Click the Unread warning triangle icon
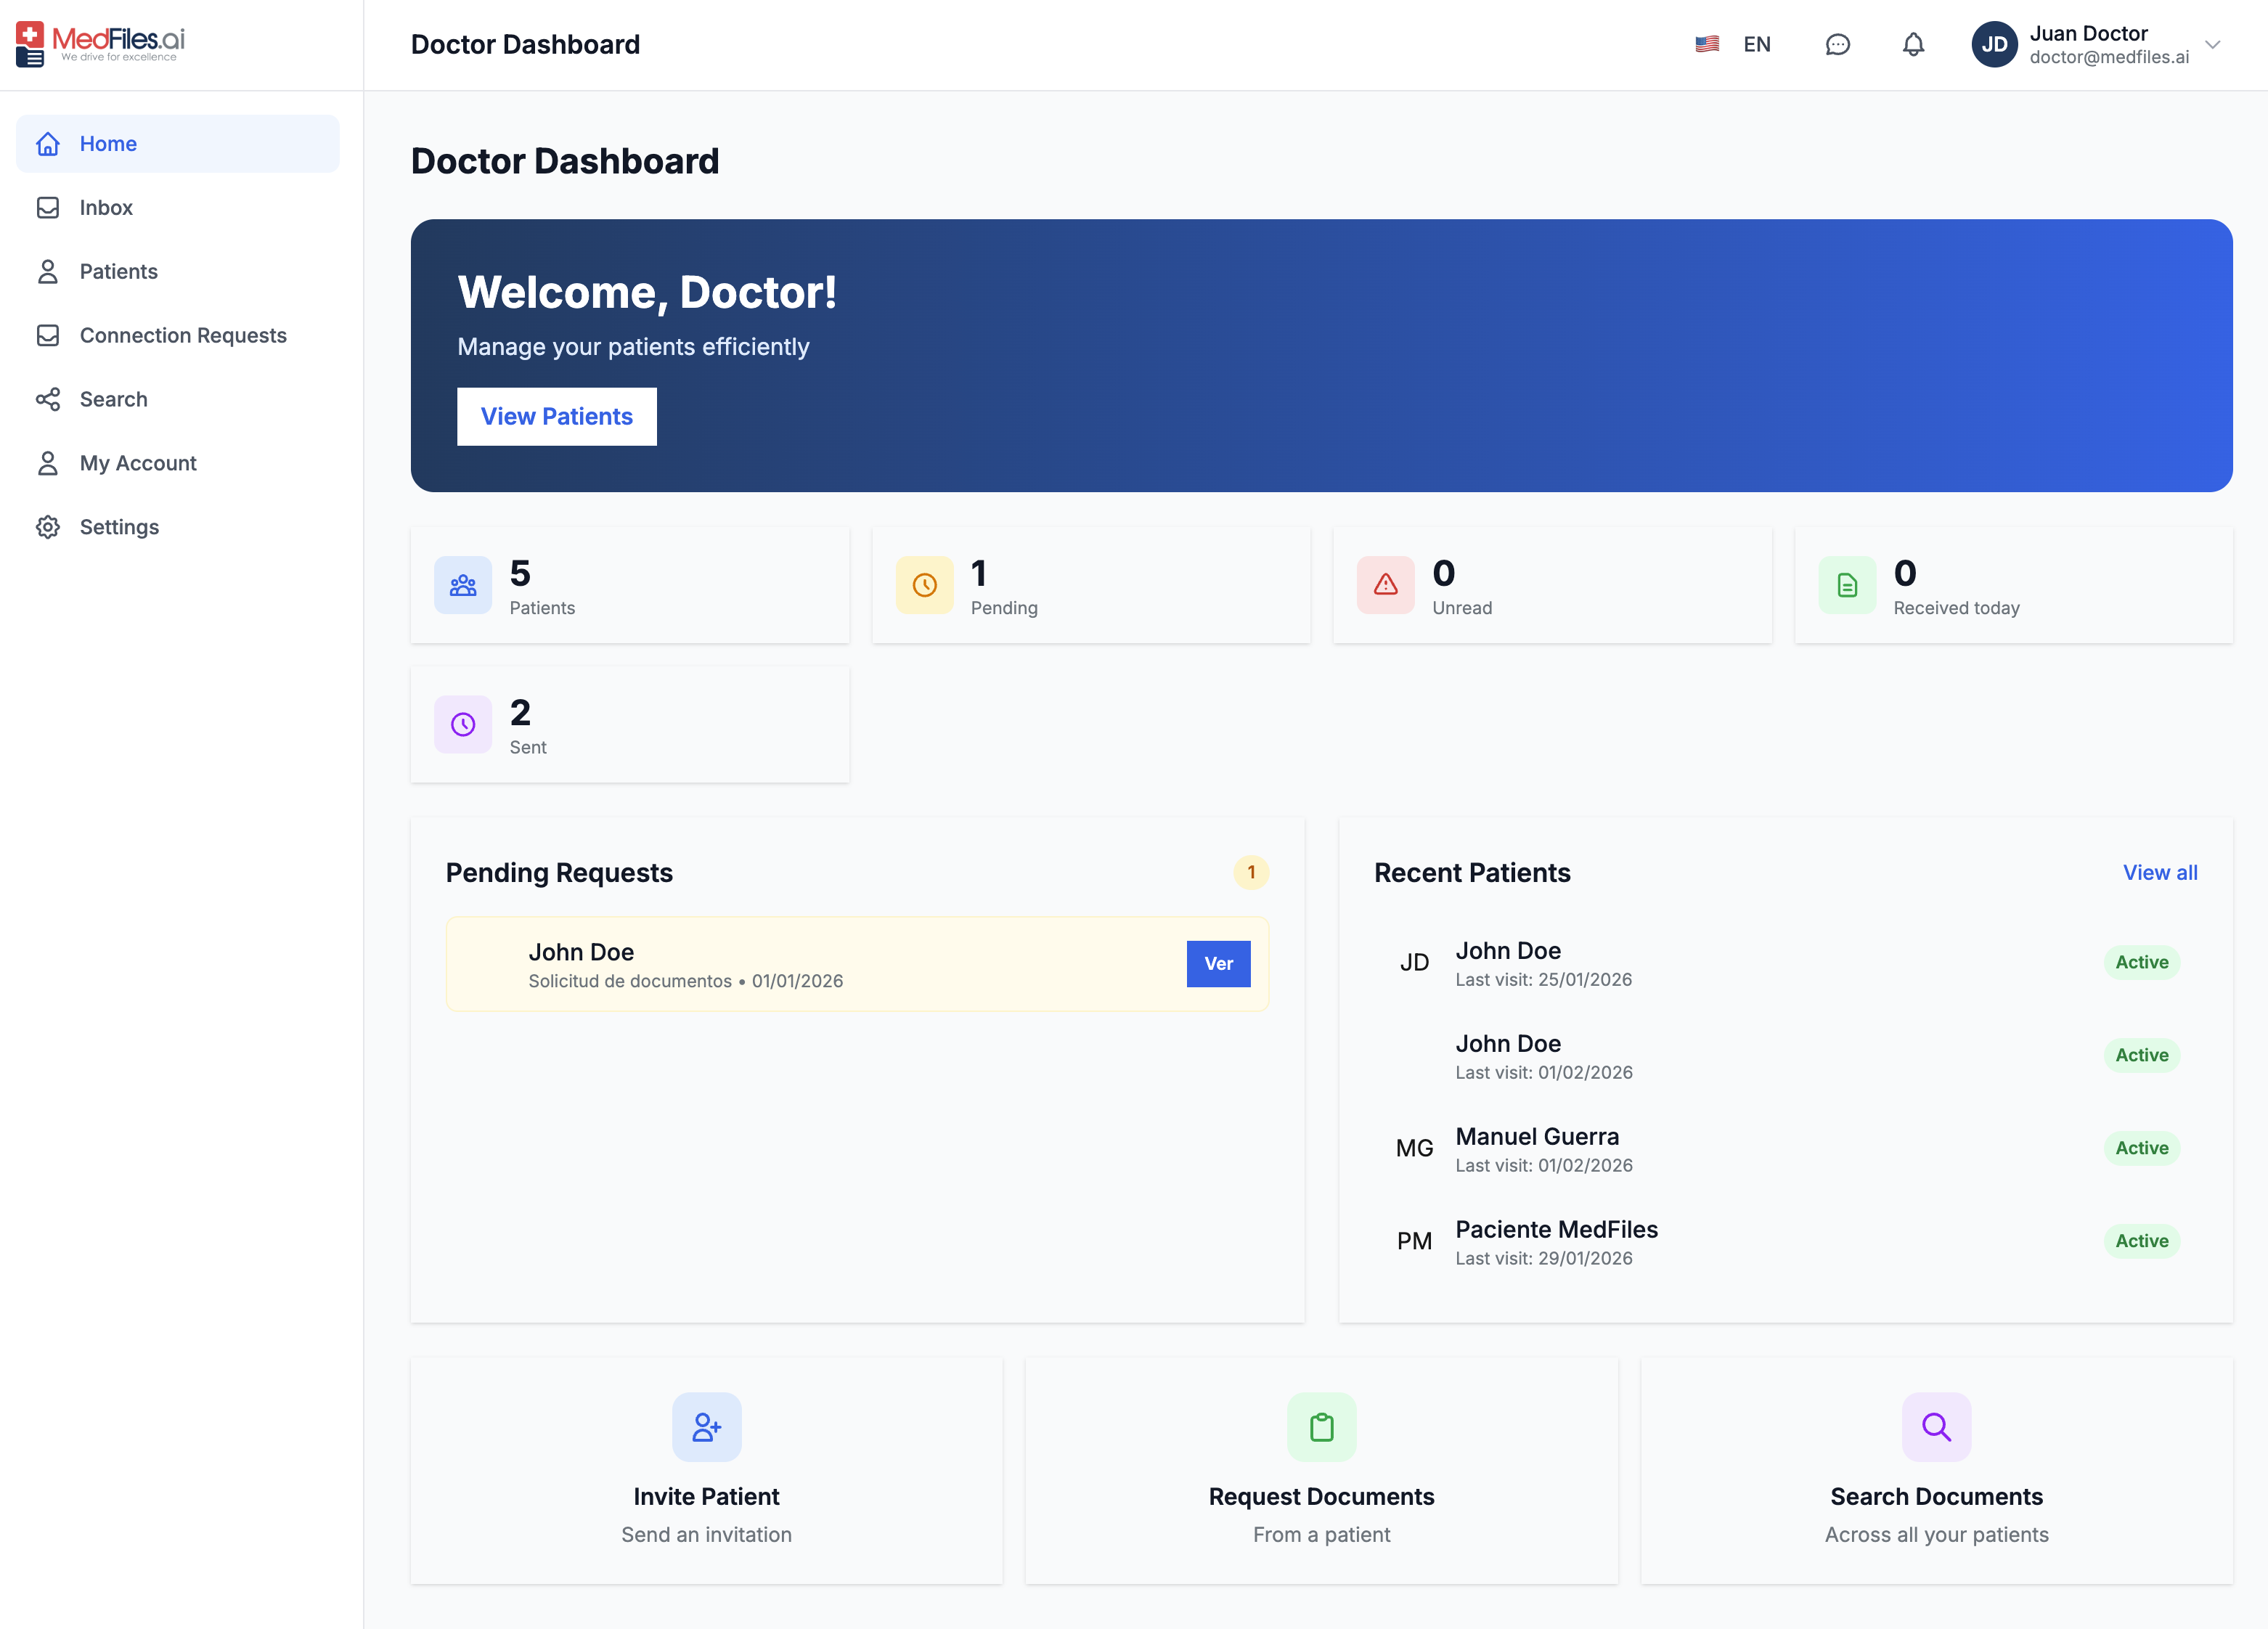2268x1629 pixels. [x=1385, y=585]
